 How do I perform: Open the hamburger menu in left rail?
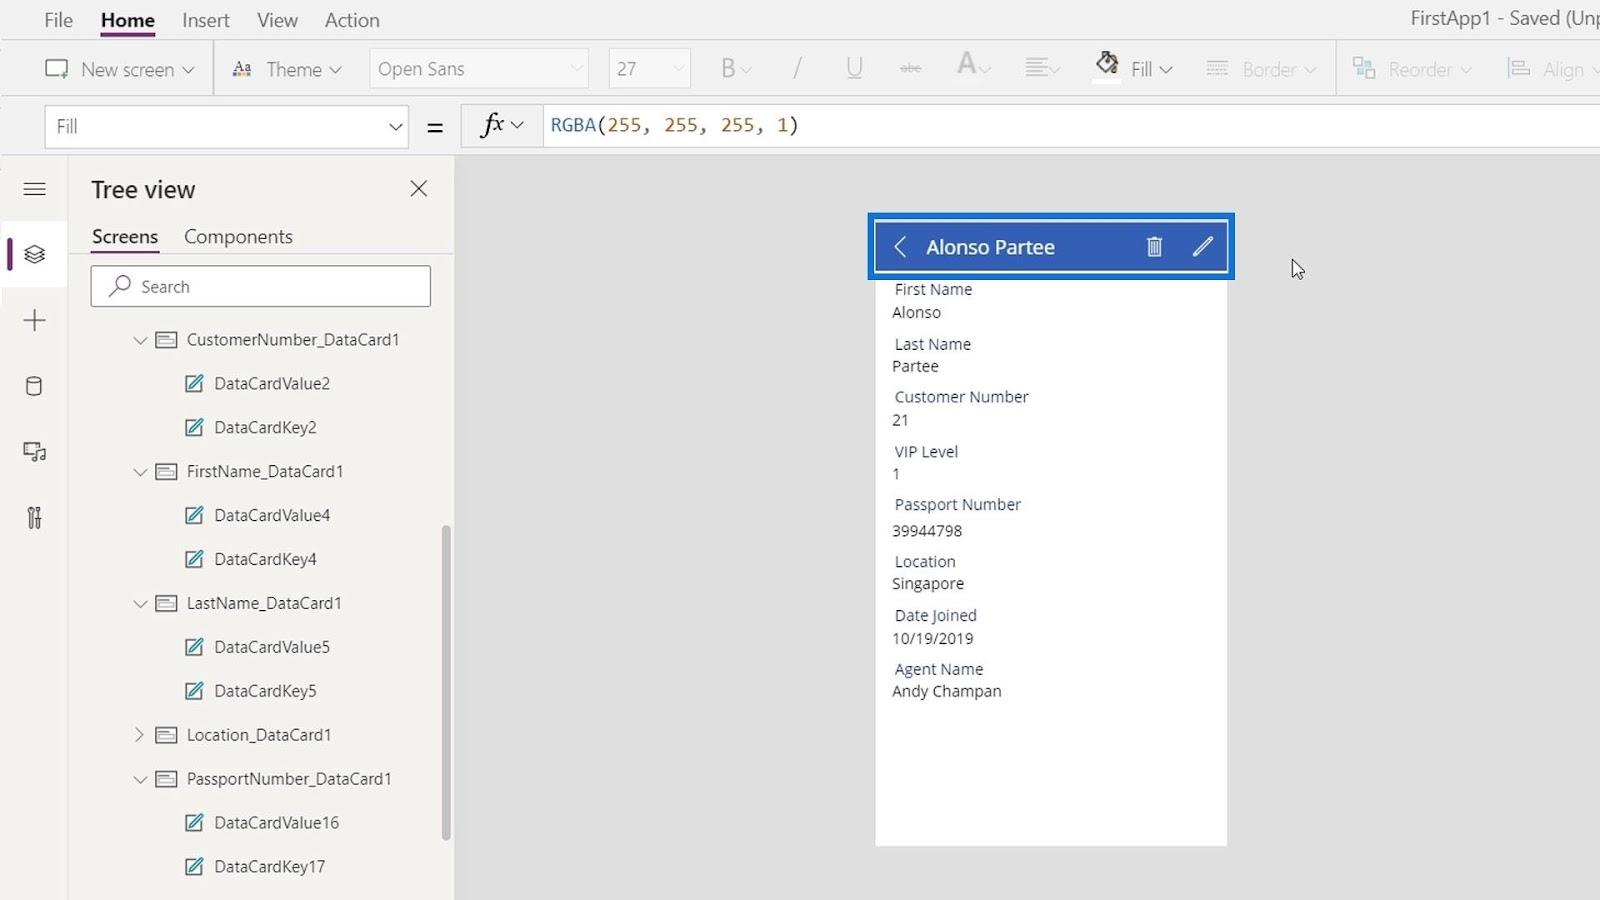34,189
